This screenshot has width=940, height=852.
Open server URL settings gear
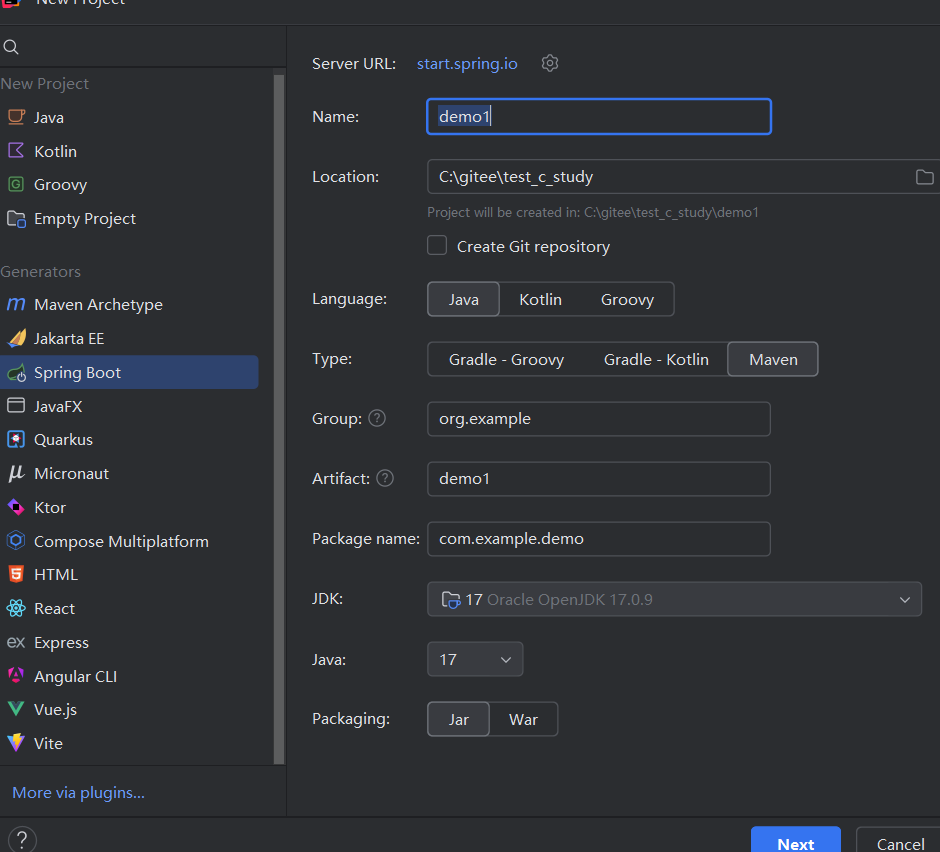click(x=550, y=63)
